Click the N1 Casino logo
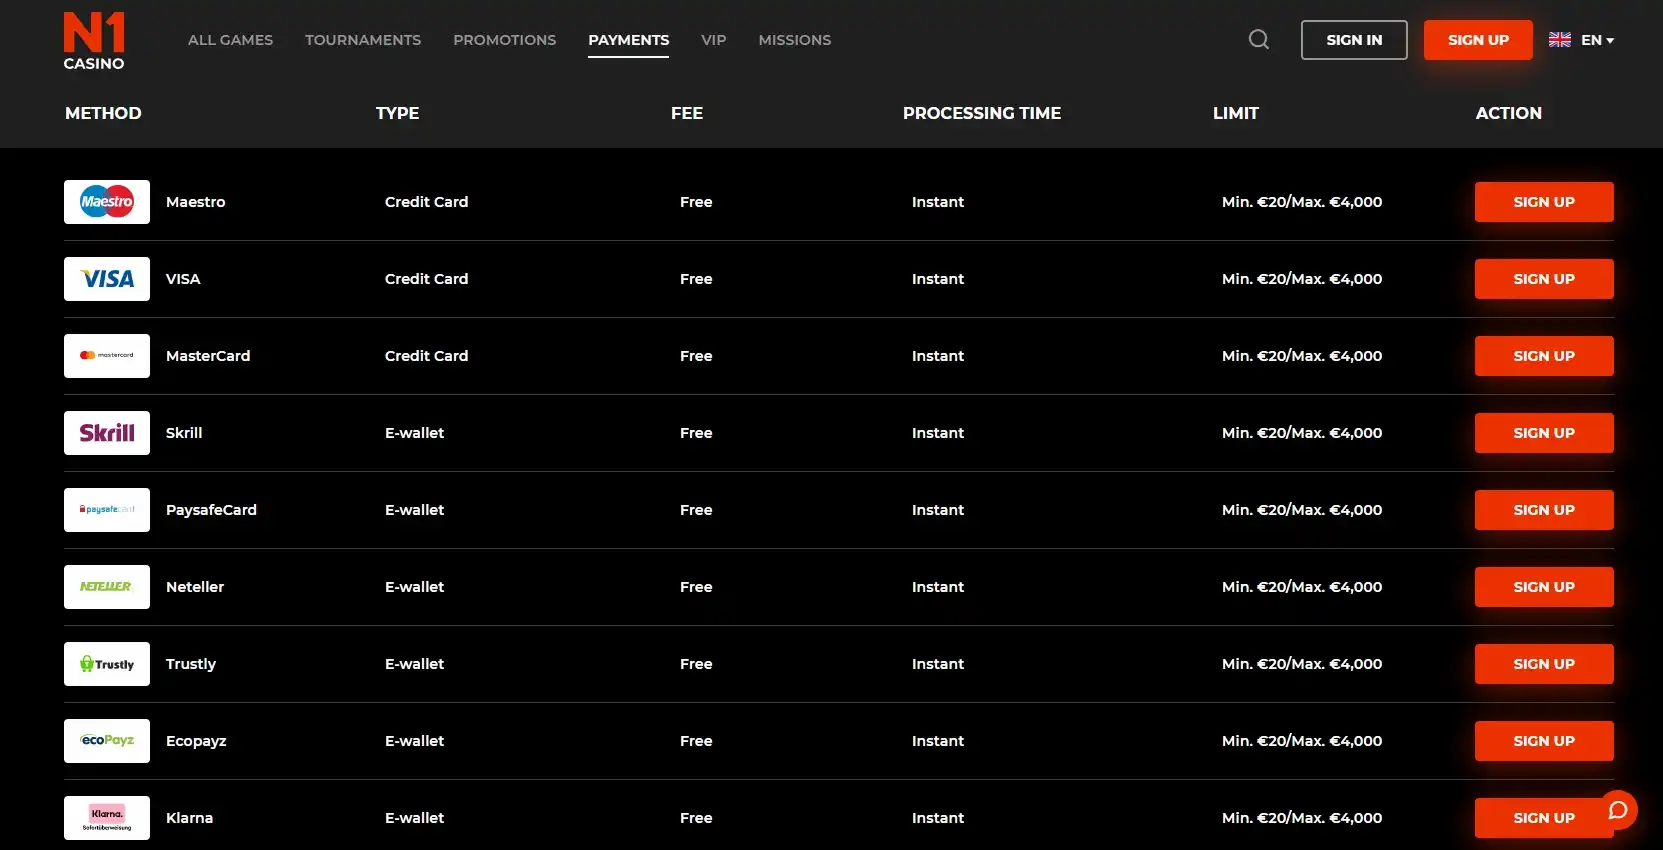Screen dimensions: 1663x850 (x=94, y=41)
